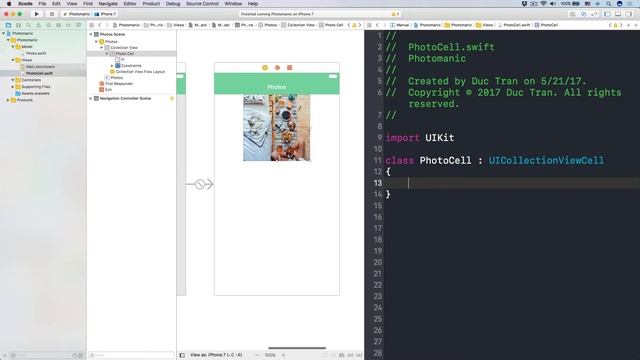This screenshot has width=640, height=360.
Task: Click the yellow view controller icon above the scene
Action: click(265, 68)
